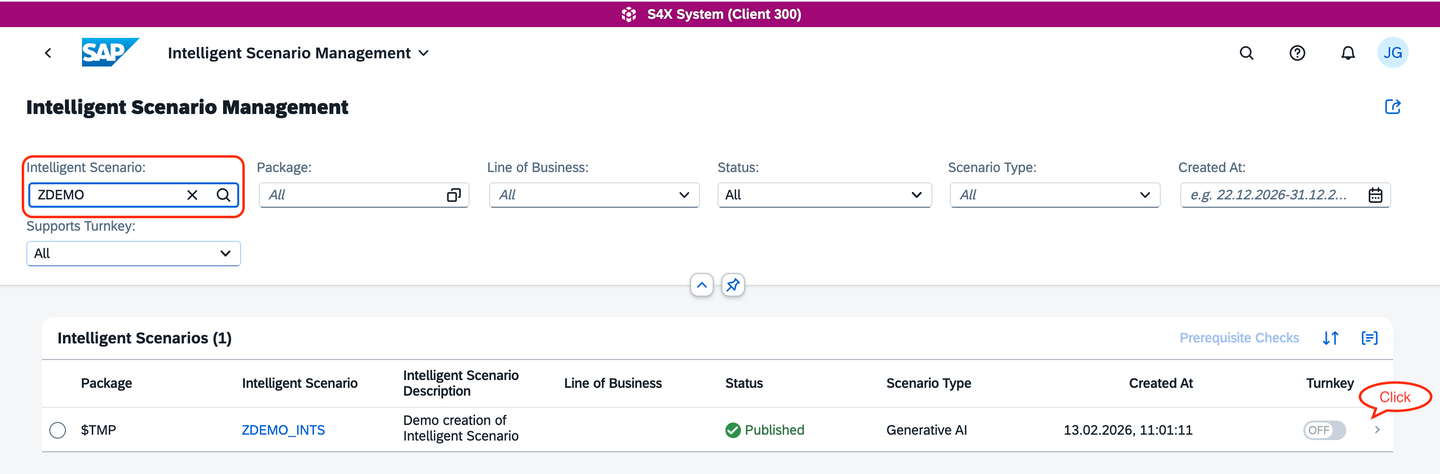Image resolution: width=1440 pixels, height=474 pixels.
Task: Run search in Intelligent Scenario field
Action: 223,195
